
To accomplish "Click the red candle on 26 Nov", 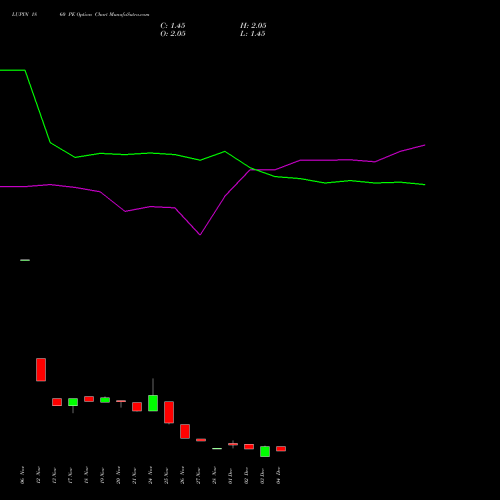I will pyautogui.click(x=185, y=431).
